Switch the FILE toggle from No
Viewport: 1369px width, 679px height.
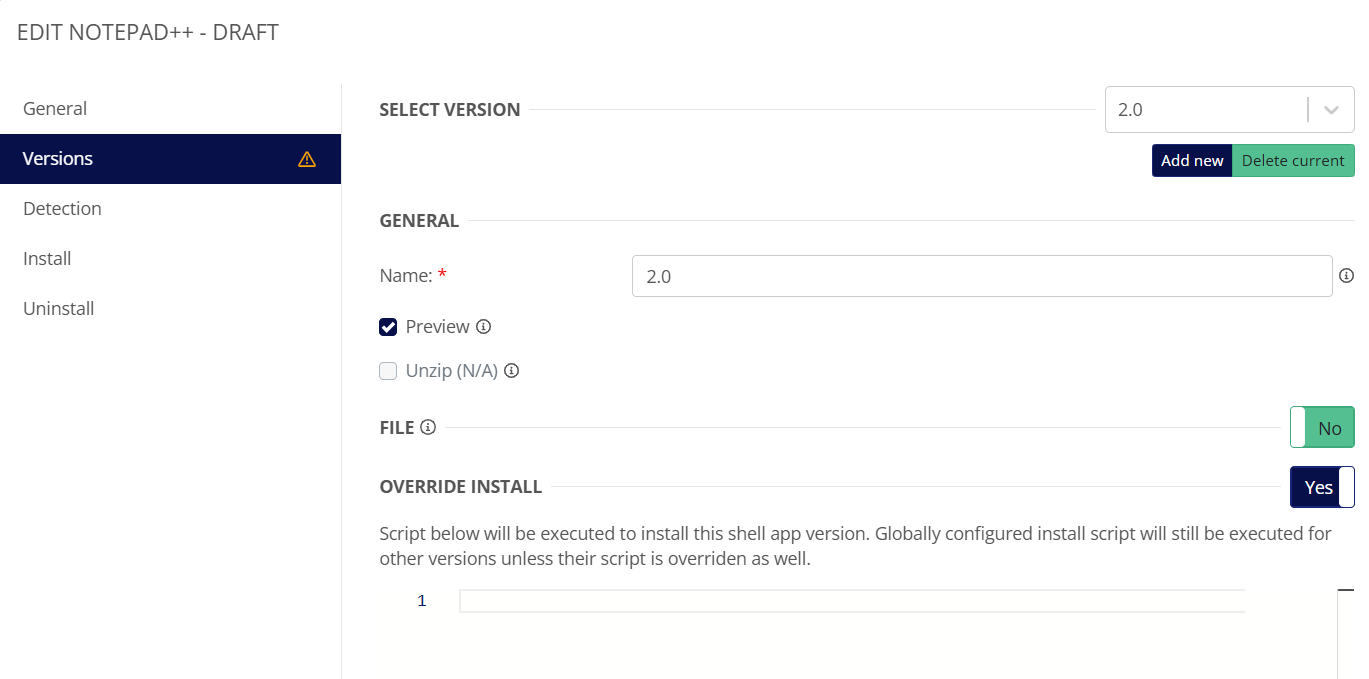click(x=1321, y=428)
